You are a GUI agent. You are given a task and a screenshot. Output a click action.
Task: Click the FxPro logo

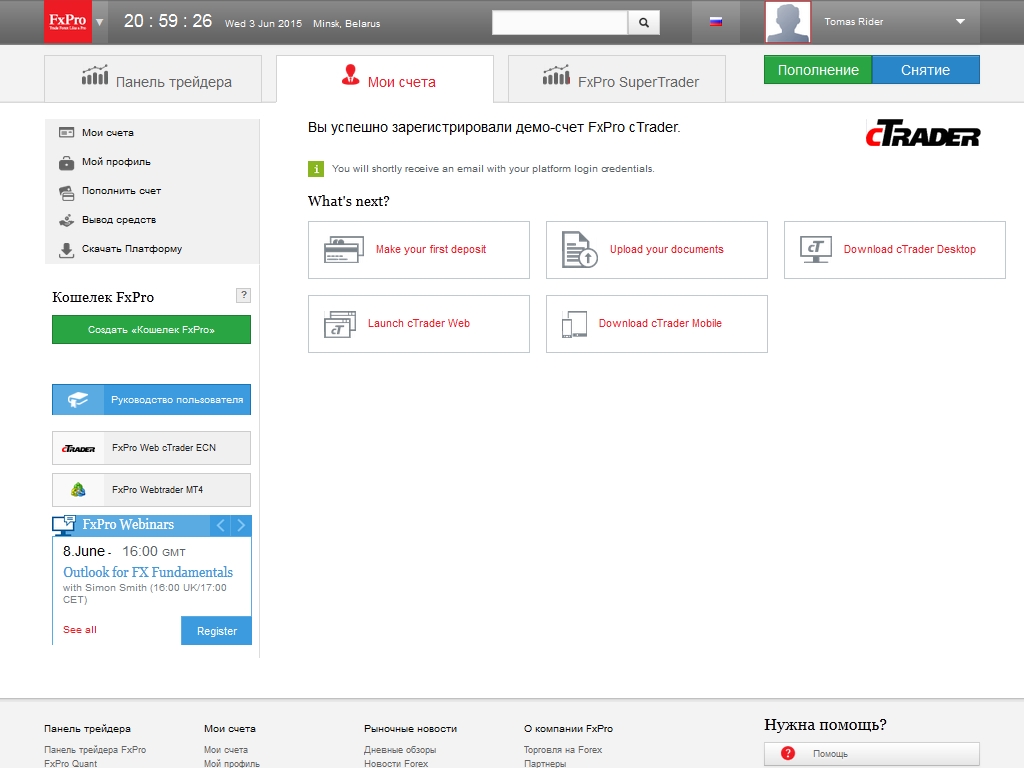pyautogui.click(x=68, y=22)
